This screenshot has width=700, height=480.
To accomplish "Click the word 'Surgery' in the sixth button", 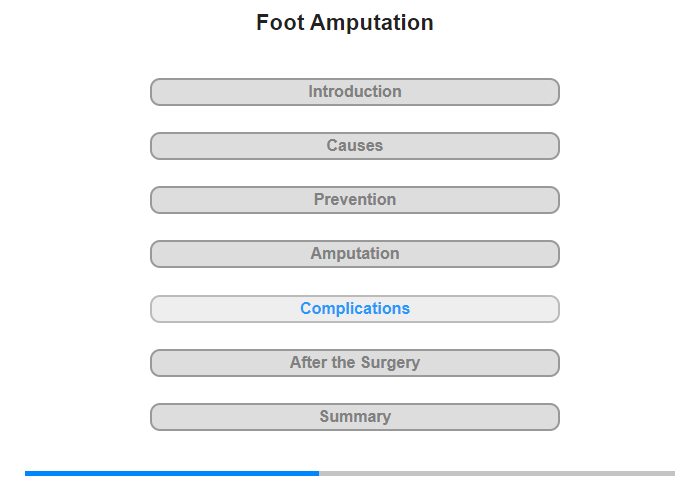I will pyautogui.click(x=390, y=363).
